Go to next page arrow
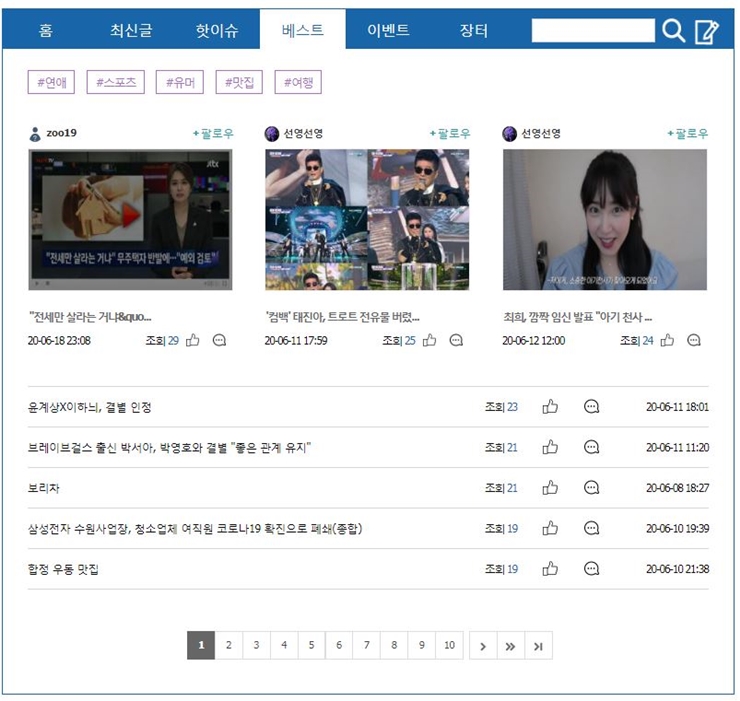The height and width of the screenshot is (701, 740). 482,646
